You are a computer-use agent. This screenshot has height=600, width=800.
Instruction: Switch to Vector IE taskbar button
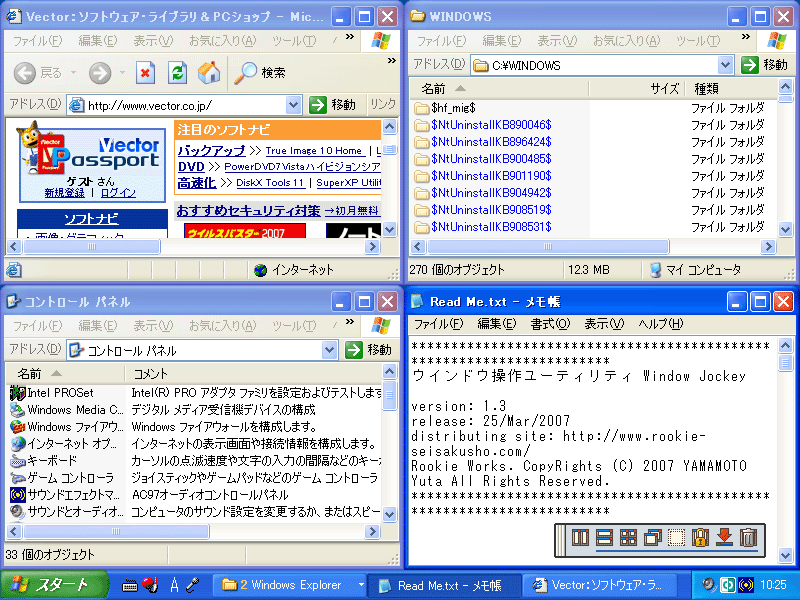600,585
